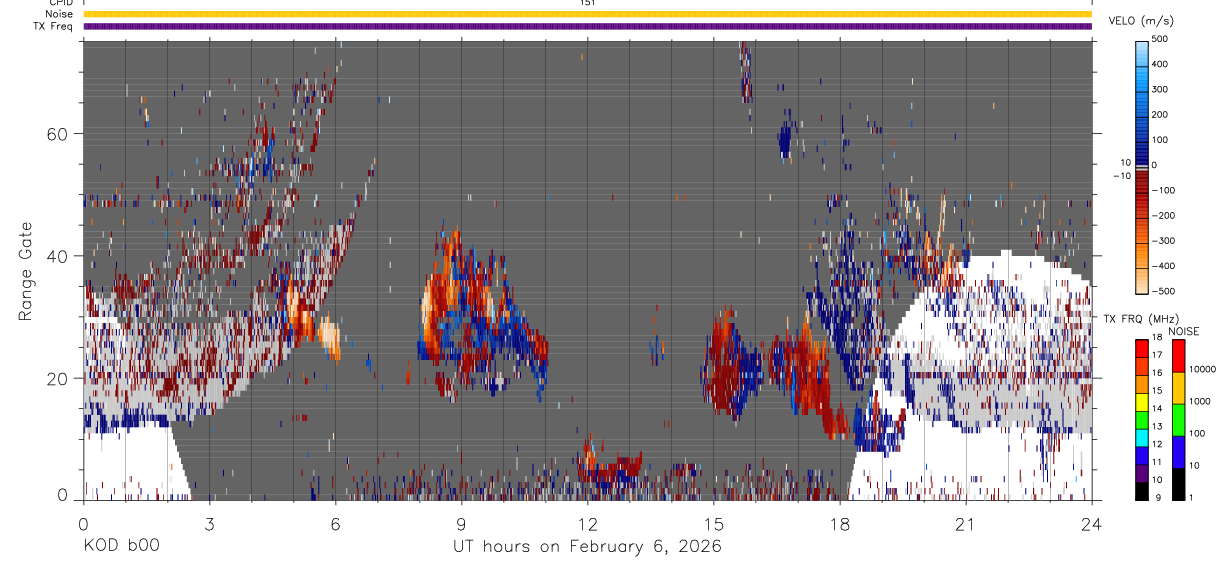Screen dimensions: 1228x567
Task: Click the 'NOISE' legend title
Action: click(1182, 331)
